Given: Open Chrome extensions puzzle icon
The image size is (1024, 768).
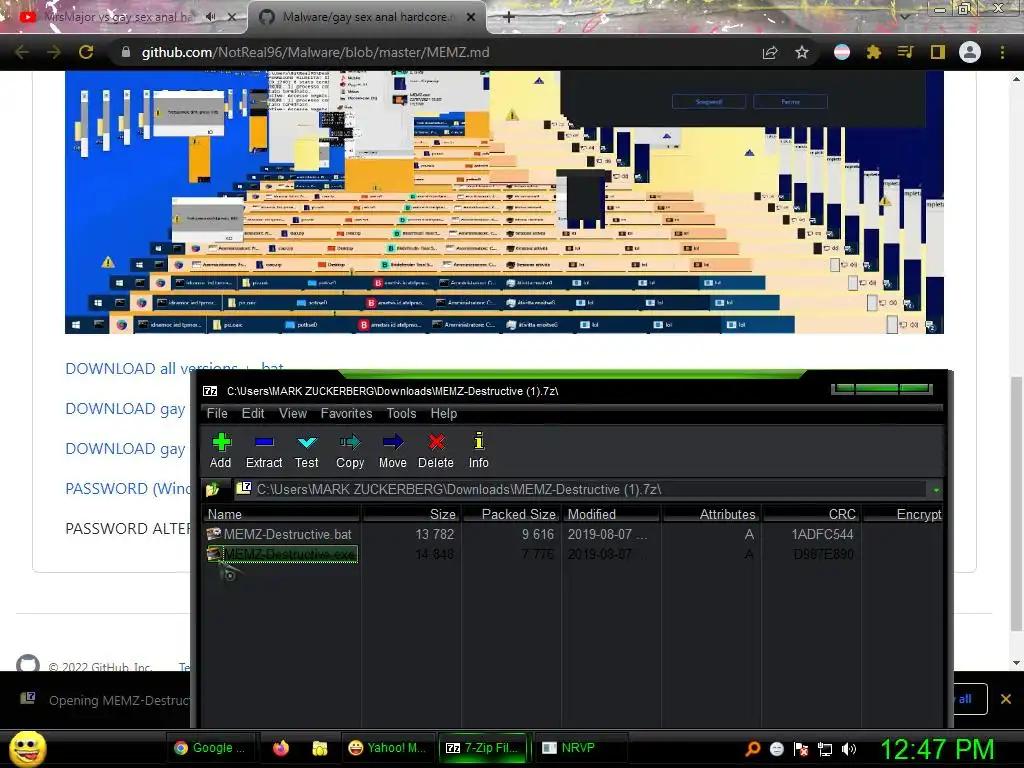Looking at the screenshot, I should pos(874,52).
